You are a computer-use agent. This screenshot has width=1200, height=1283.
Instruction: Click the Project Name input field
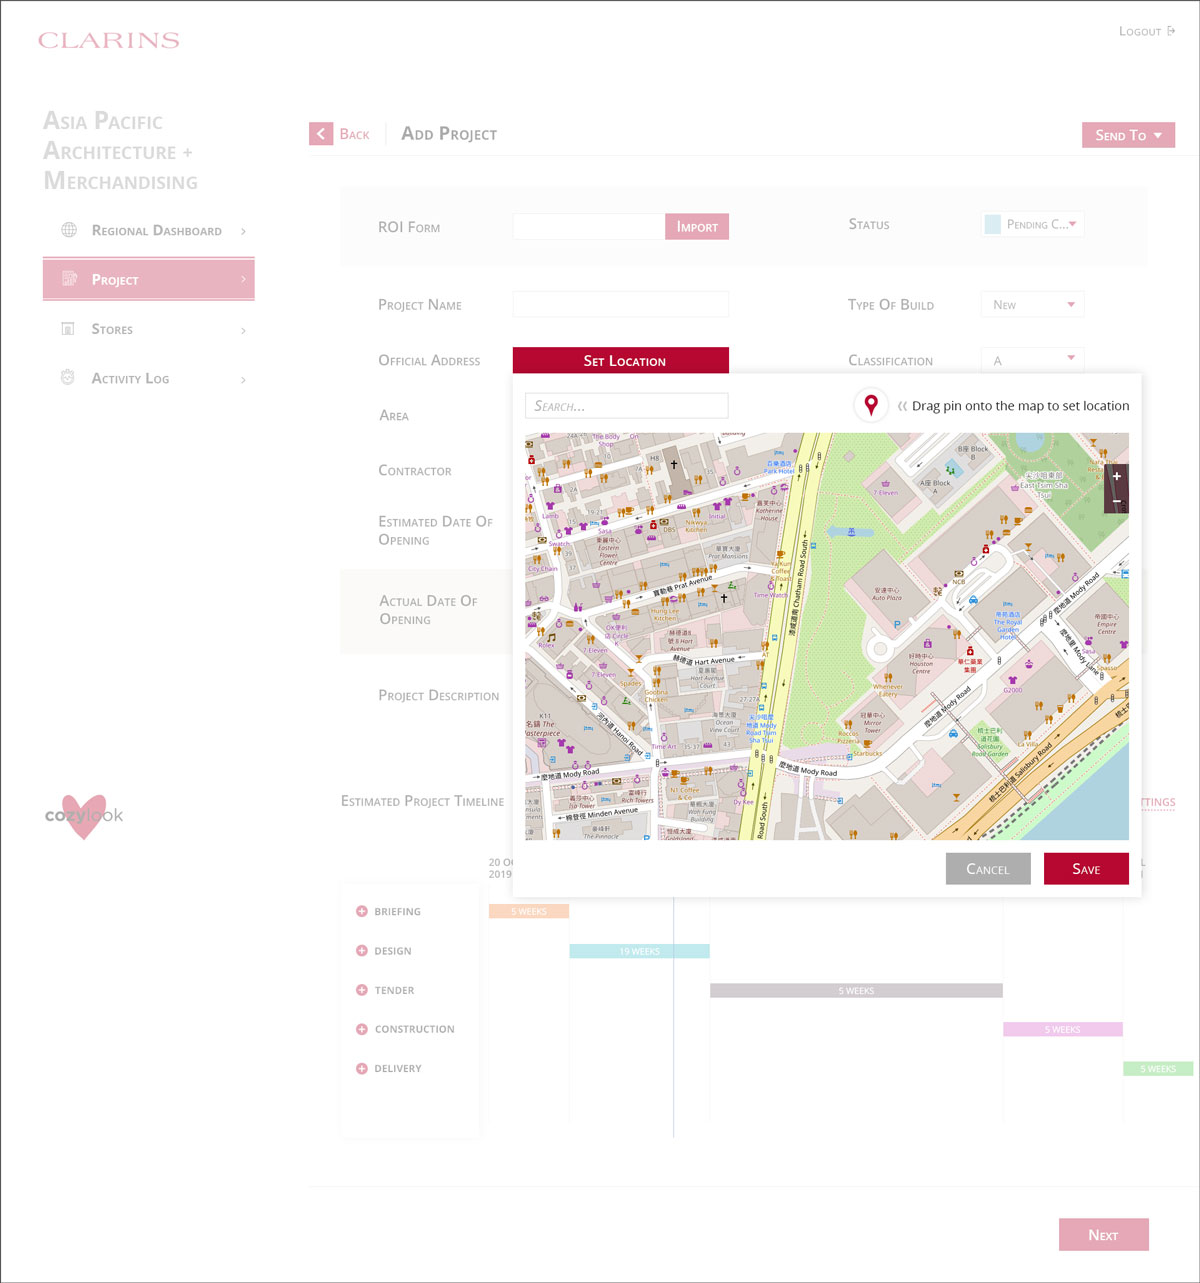click(x=621, y=305)
